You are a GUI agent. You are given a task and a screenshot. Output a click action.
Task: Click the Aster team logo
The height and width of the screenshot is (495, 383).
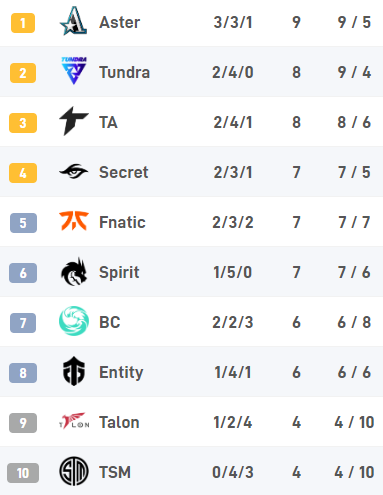(74, 21)
